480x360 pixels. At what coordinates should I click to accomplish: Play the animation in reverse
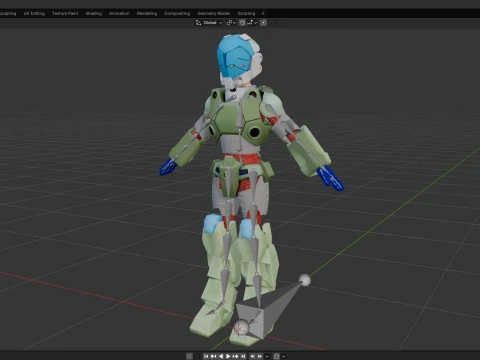221,356
